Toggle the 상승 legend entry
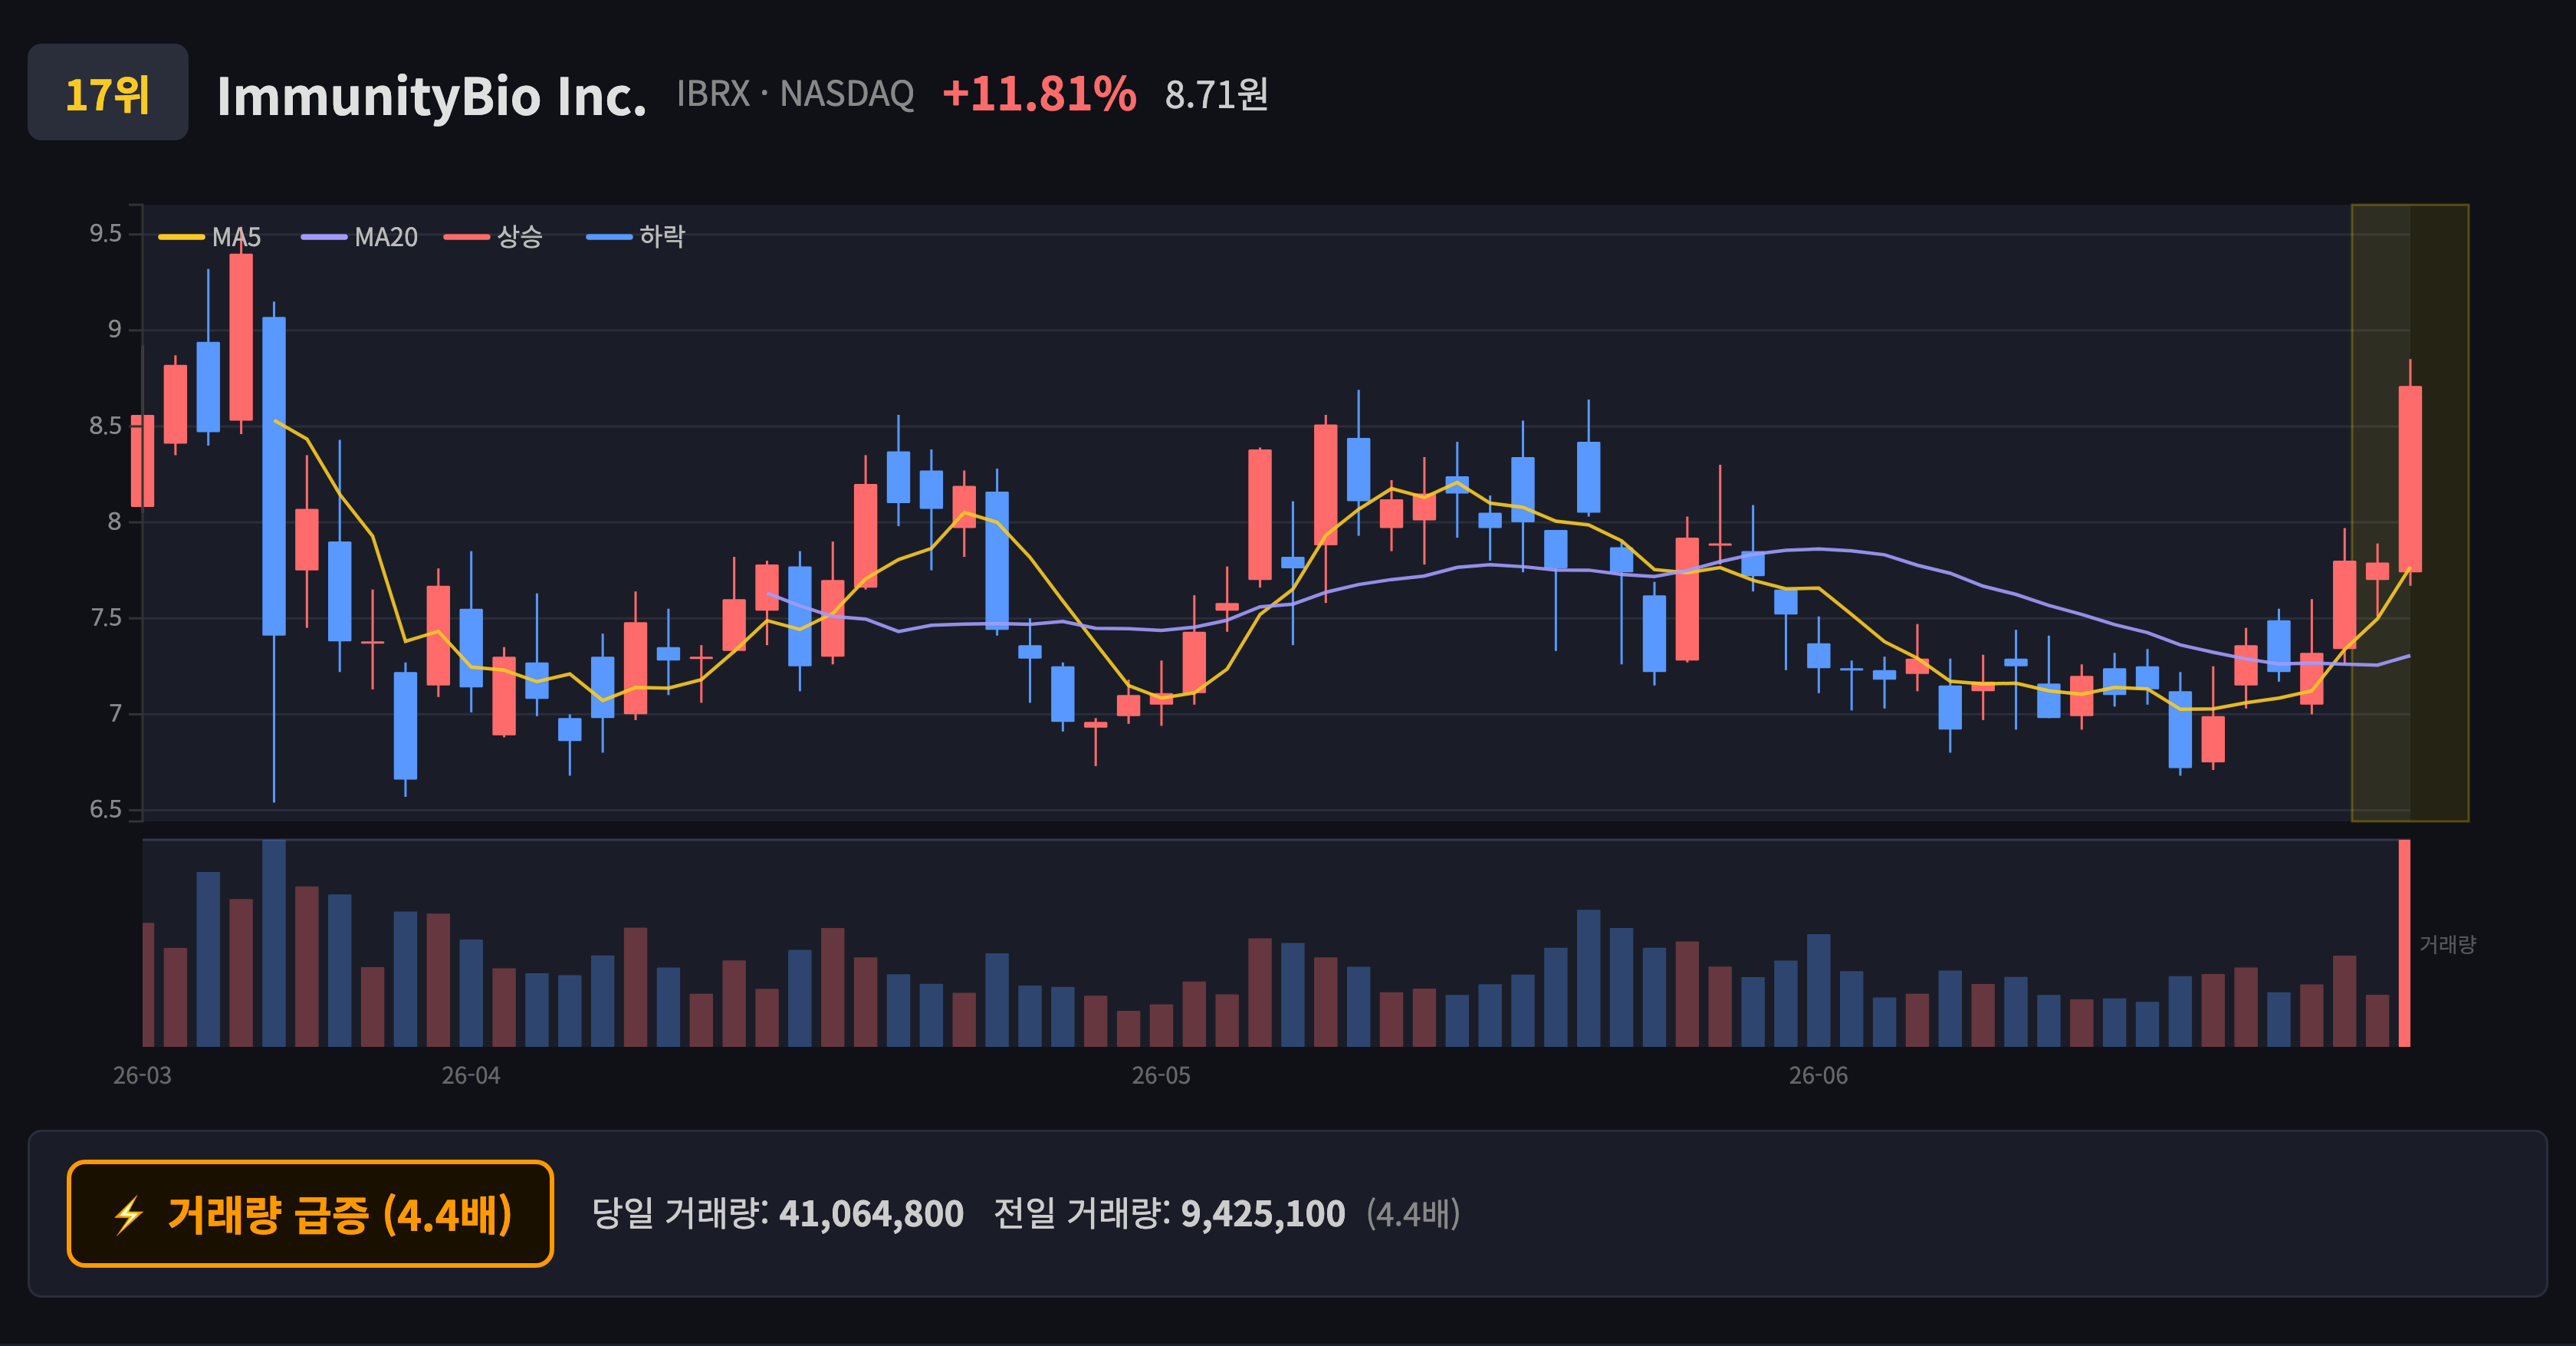 click(x=493, y=237)
